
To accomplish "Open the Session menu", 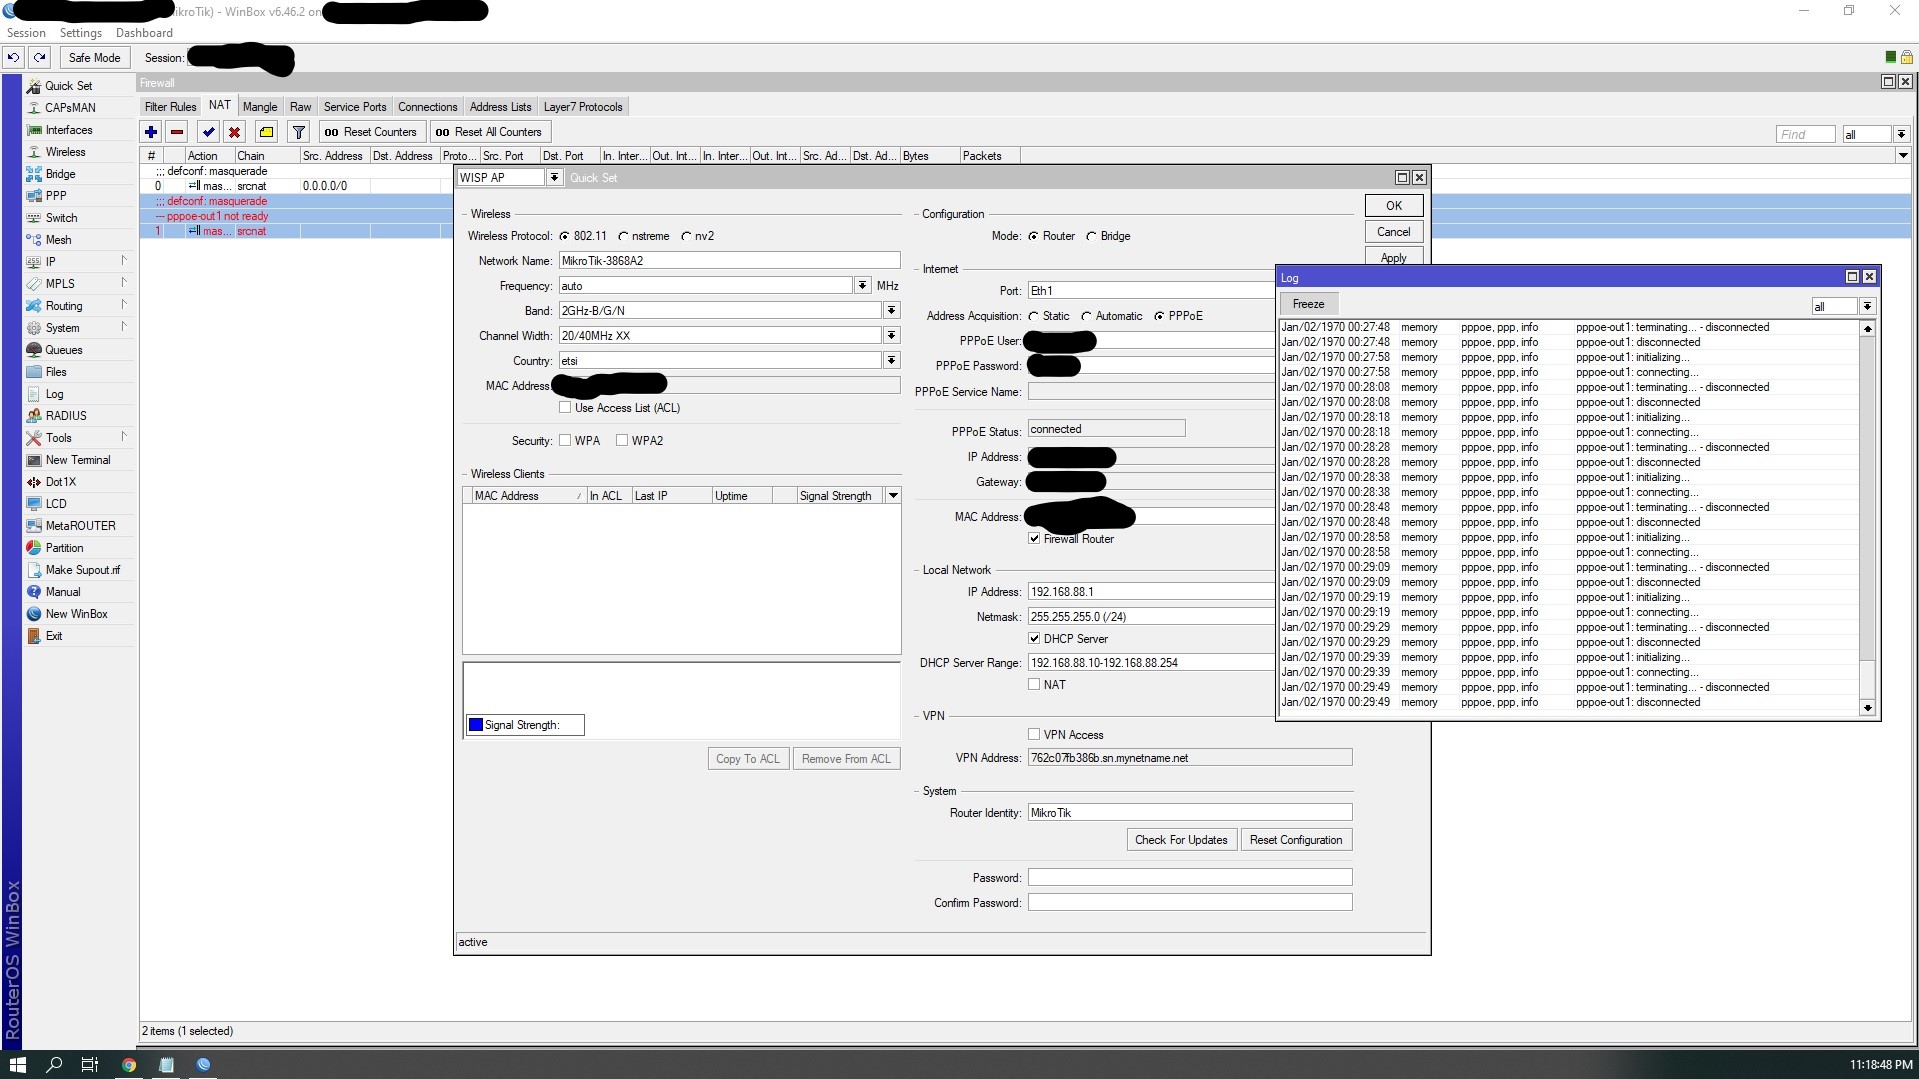I will (x=26, y=33).
